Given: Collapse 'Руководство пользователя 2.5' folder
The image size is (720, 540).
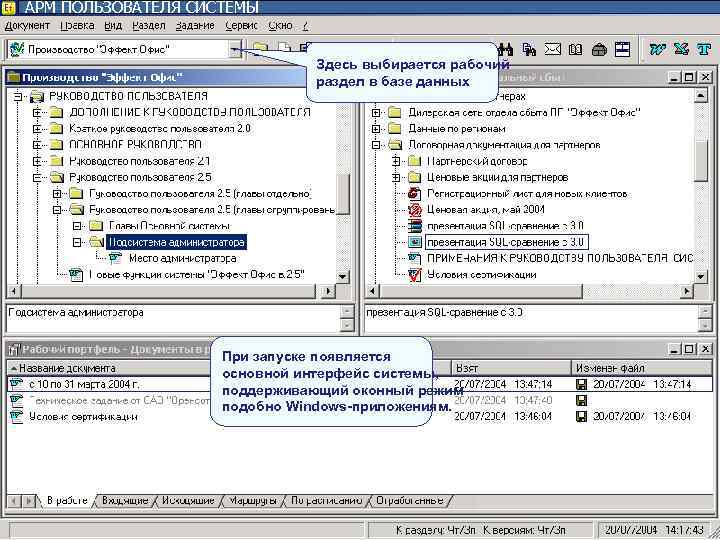Looking at the screenshot, I should tap(38, 177).
